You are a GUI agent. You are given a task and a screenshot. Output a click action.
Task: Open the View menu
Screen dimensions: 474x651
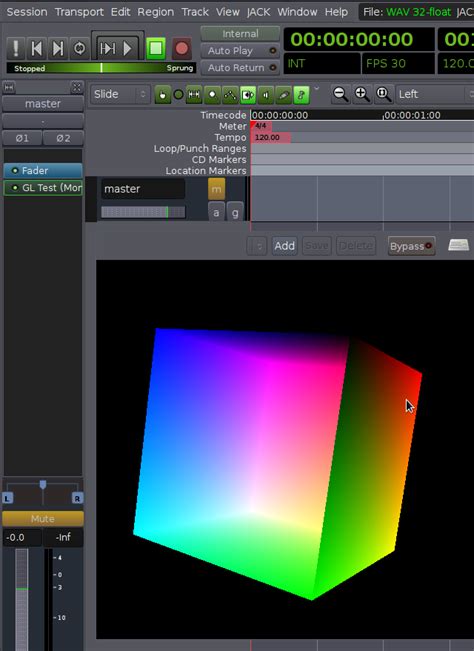(227, 12)
